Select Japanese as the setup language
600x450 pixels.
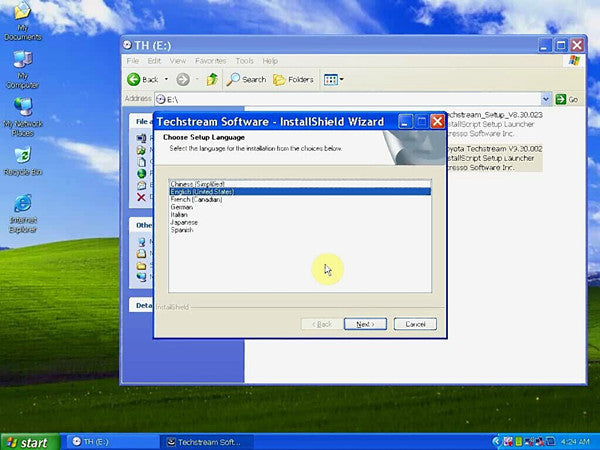[x=185, y=222]
